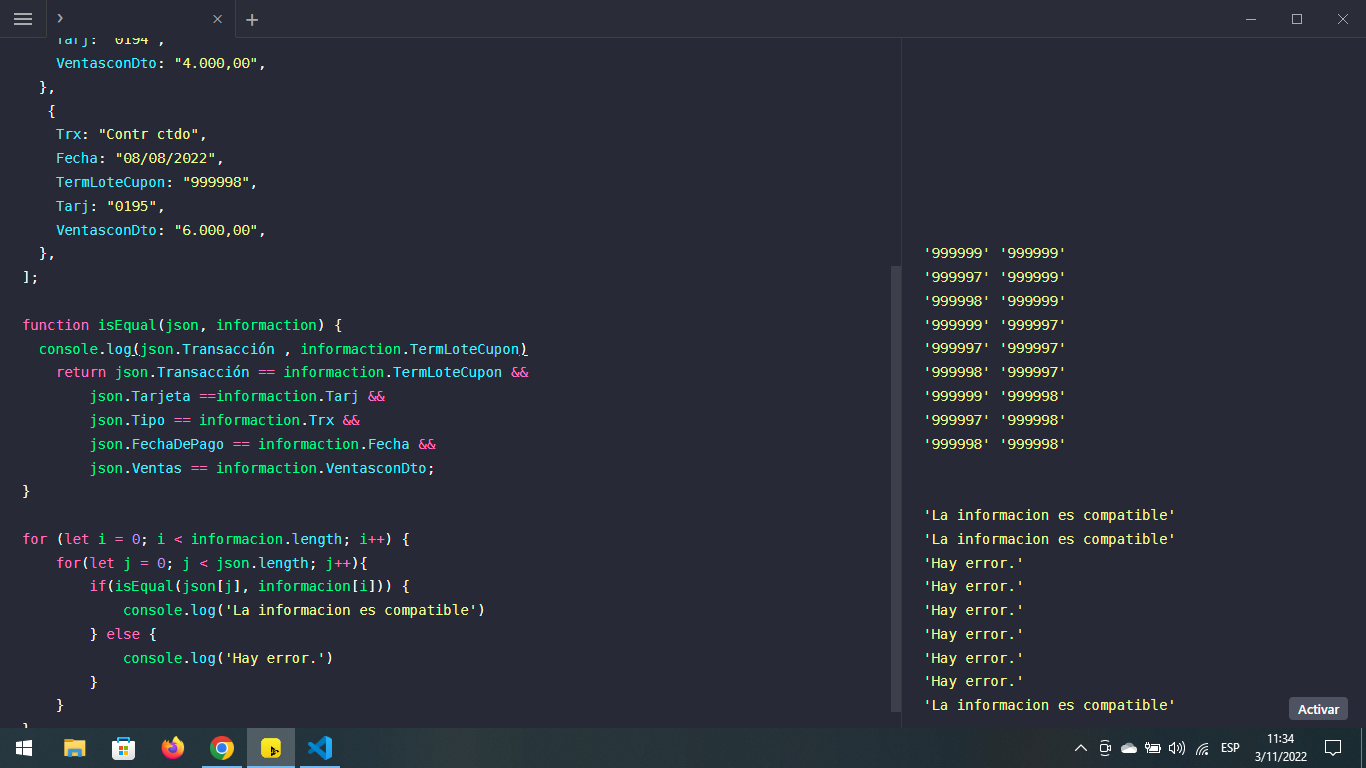The width and height of the screenshot is (1366, 768).
Task: Open the Windows Start menu
Action: [x=24, y=748]
